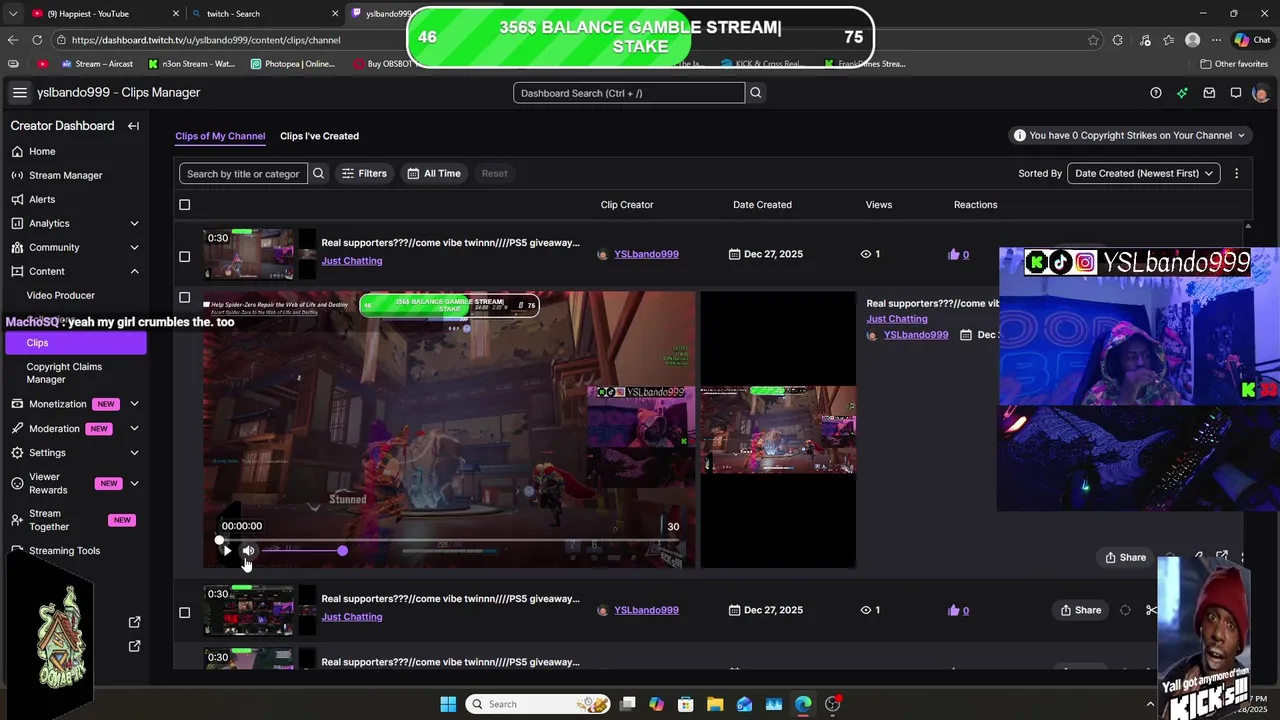Open first external link icon in sidebar
Screen dimensions: 1280x720
135,622
